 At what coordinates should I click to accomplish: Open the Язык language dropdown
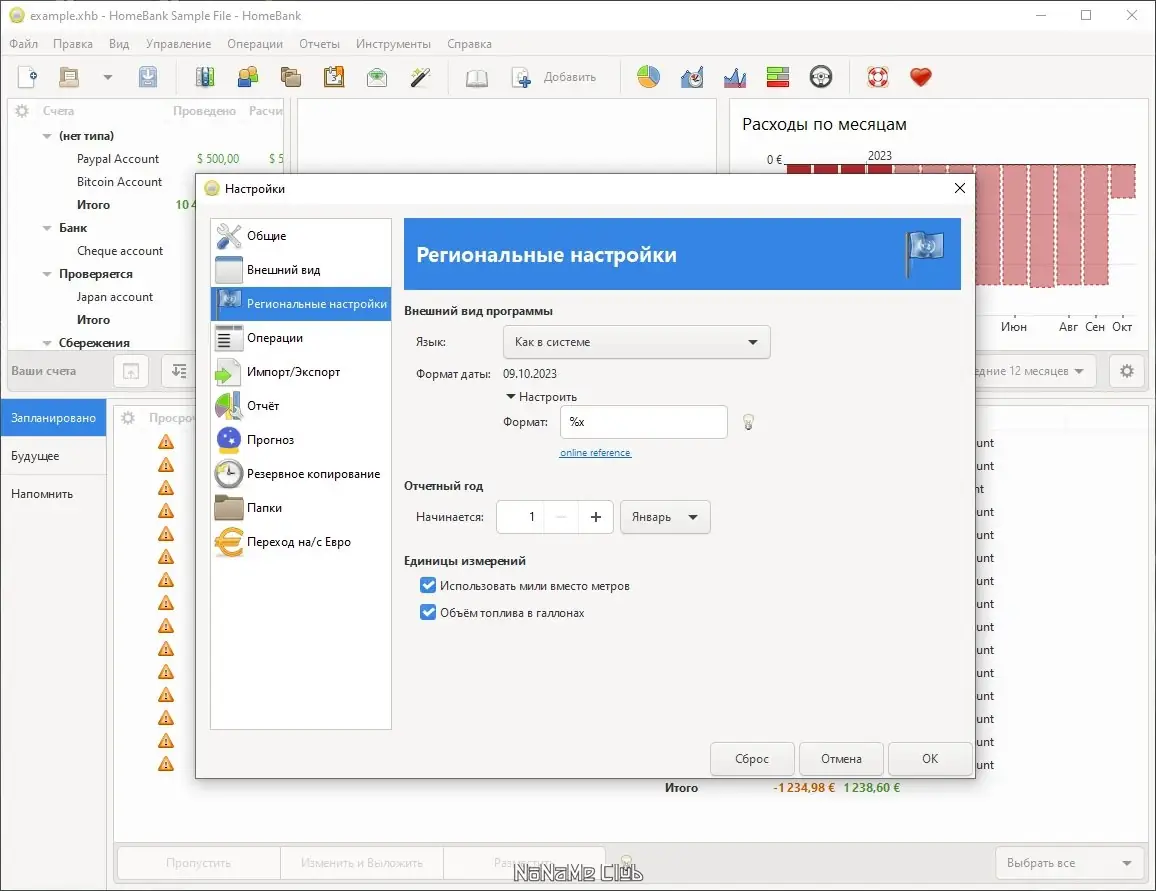tap(636, 342)
